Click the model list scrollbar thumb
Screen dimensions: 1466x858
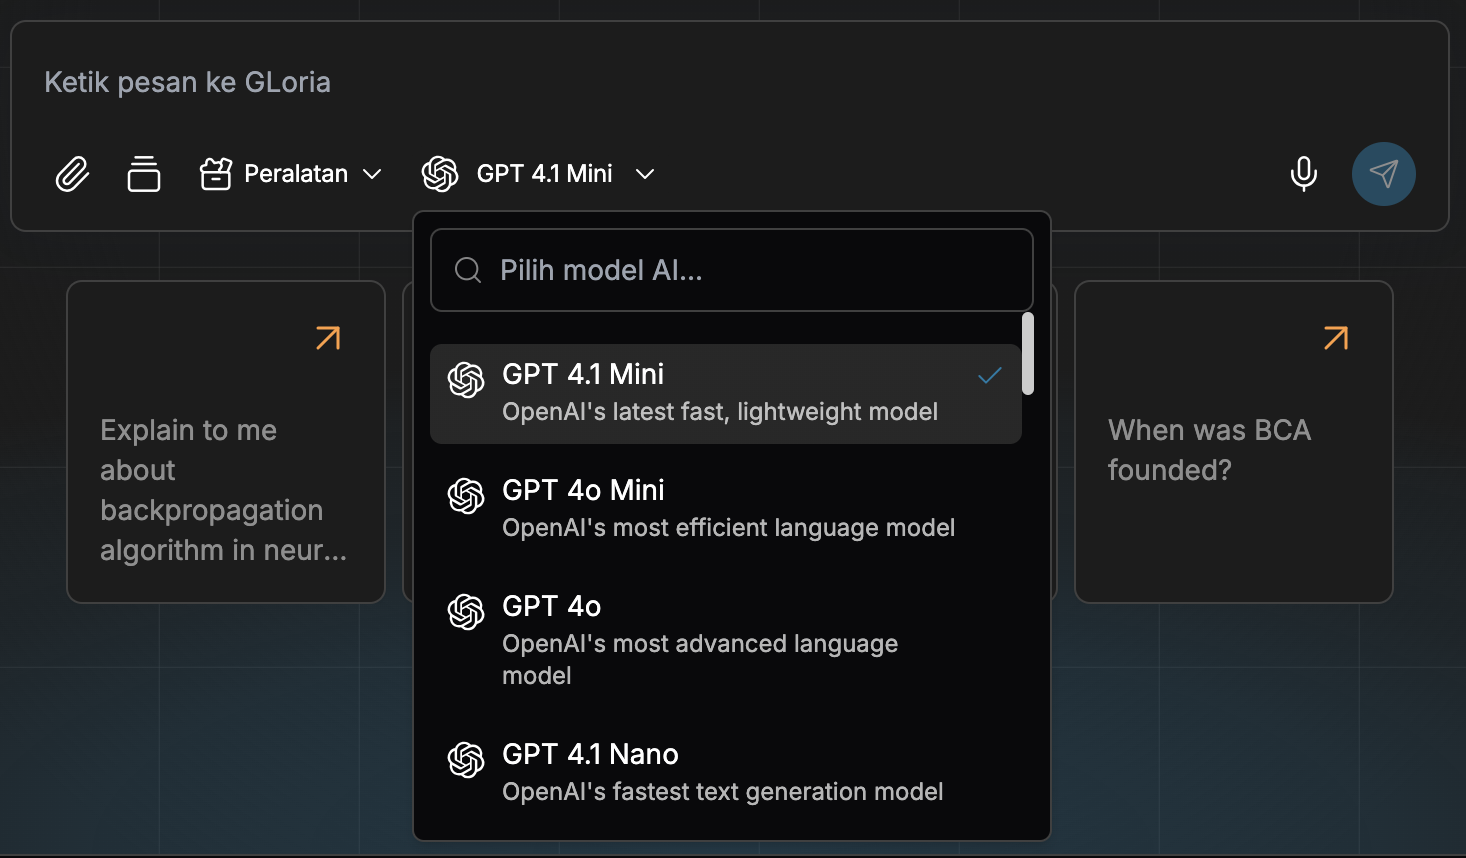[1028, 354]
